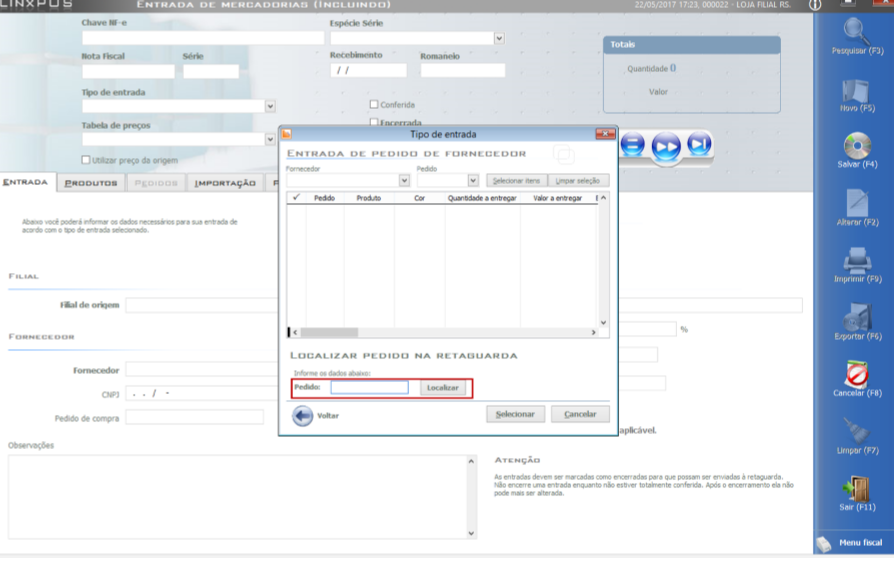Jump to last record navigation button
The width and height of the screenshot is (894, 562).
[x=699, y=144]
